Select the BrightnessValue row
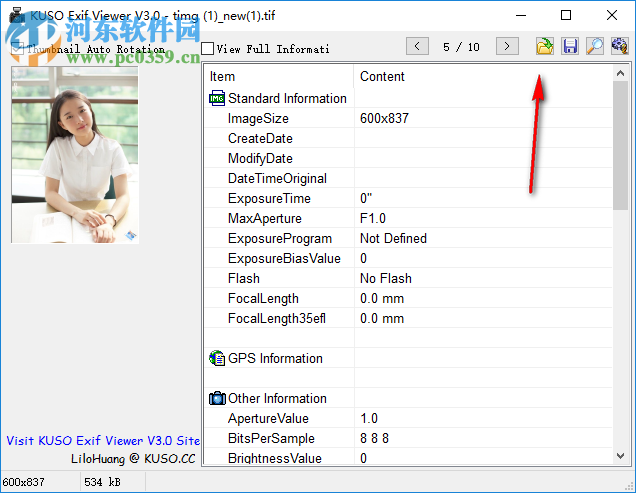The height and width of the screenshot is (493, 636). [x=409, y=457]
